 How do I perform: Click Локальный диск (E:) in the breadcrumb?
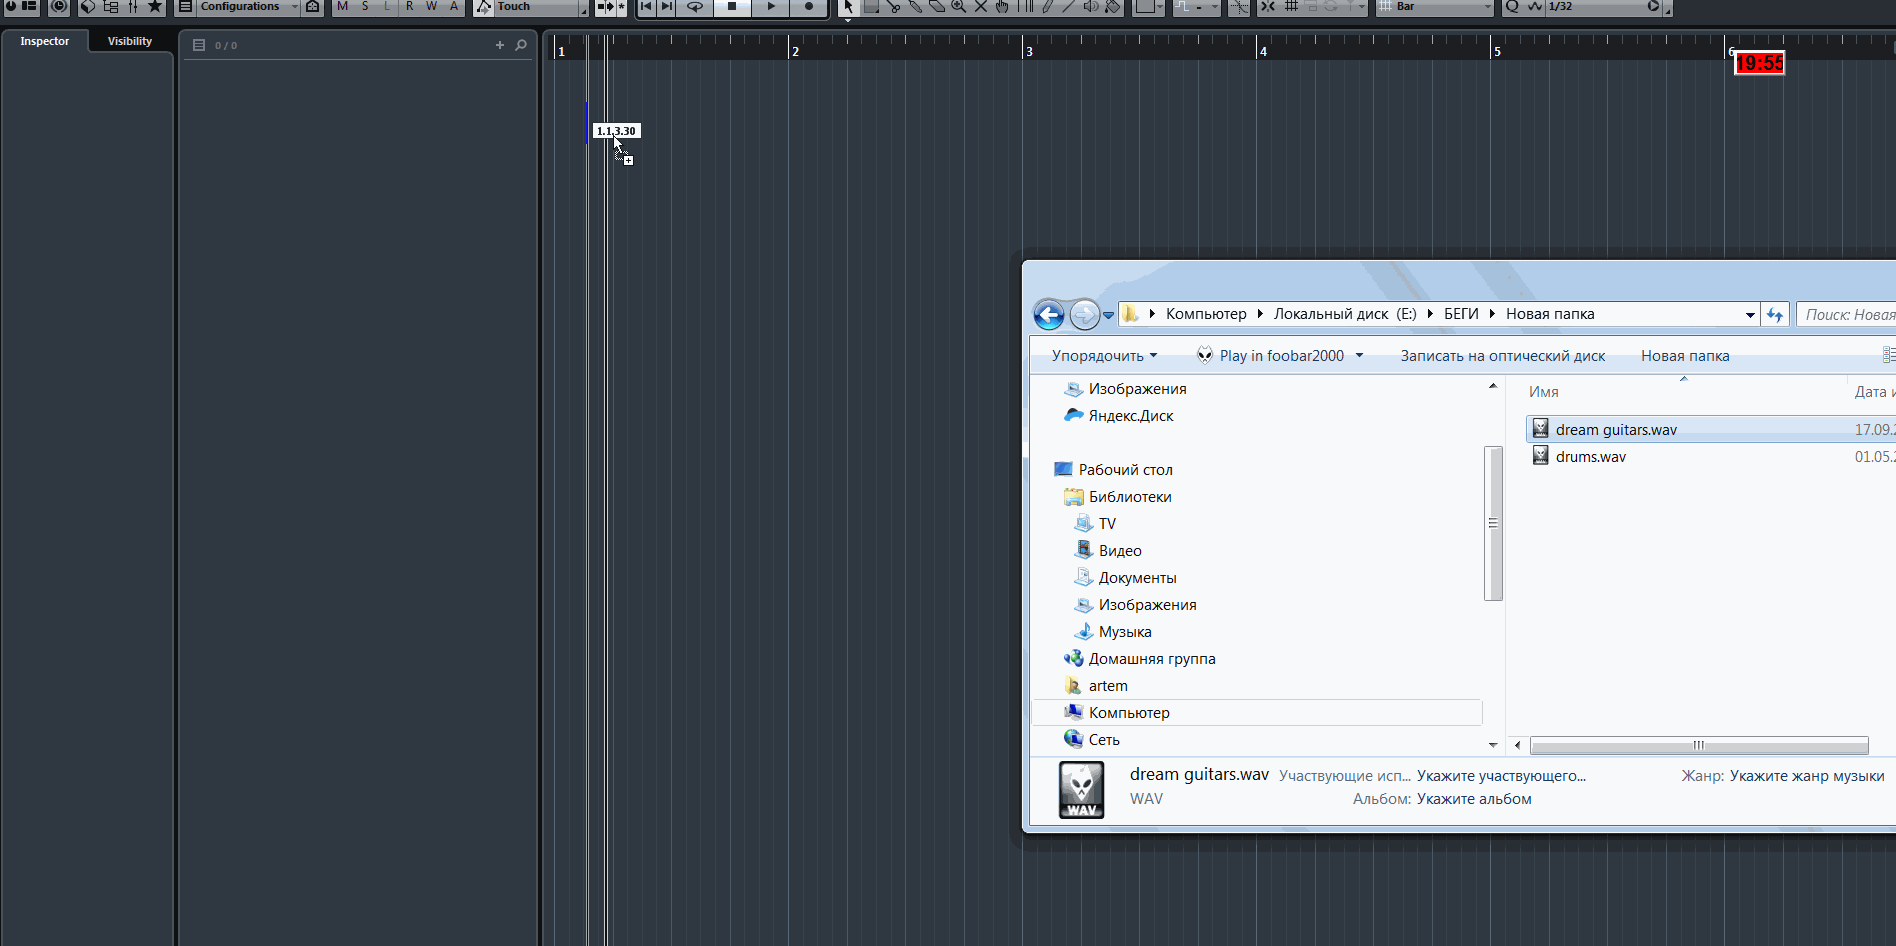pos(1345,314)
